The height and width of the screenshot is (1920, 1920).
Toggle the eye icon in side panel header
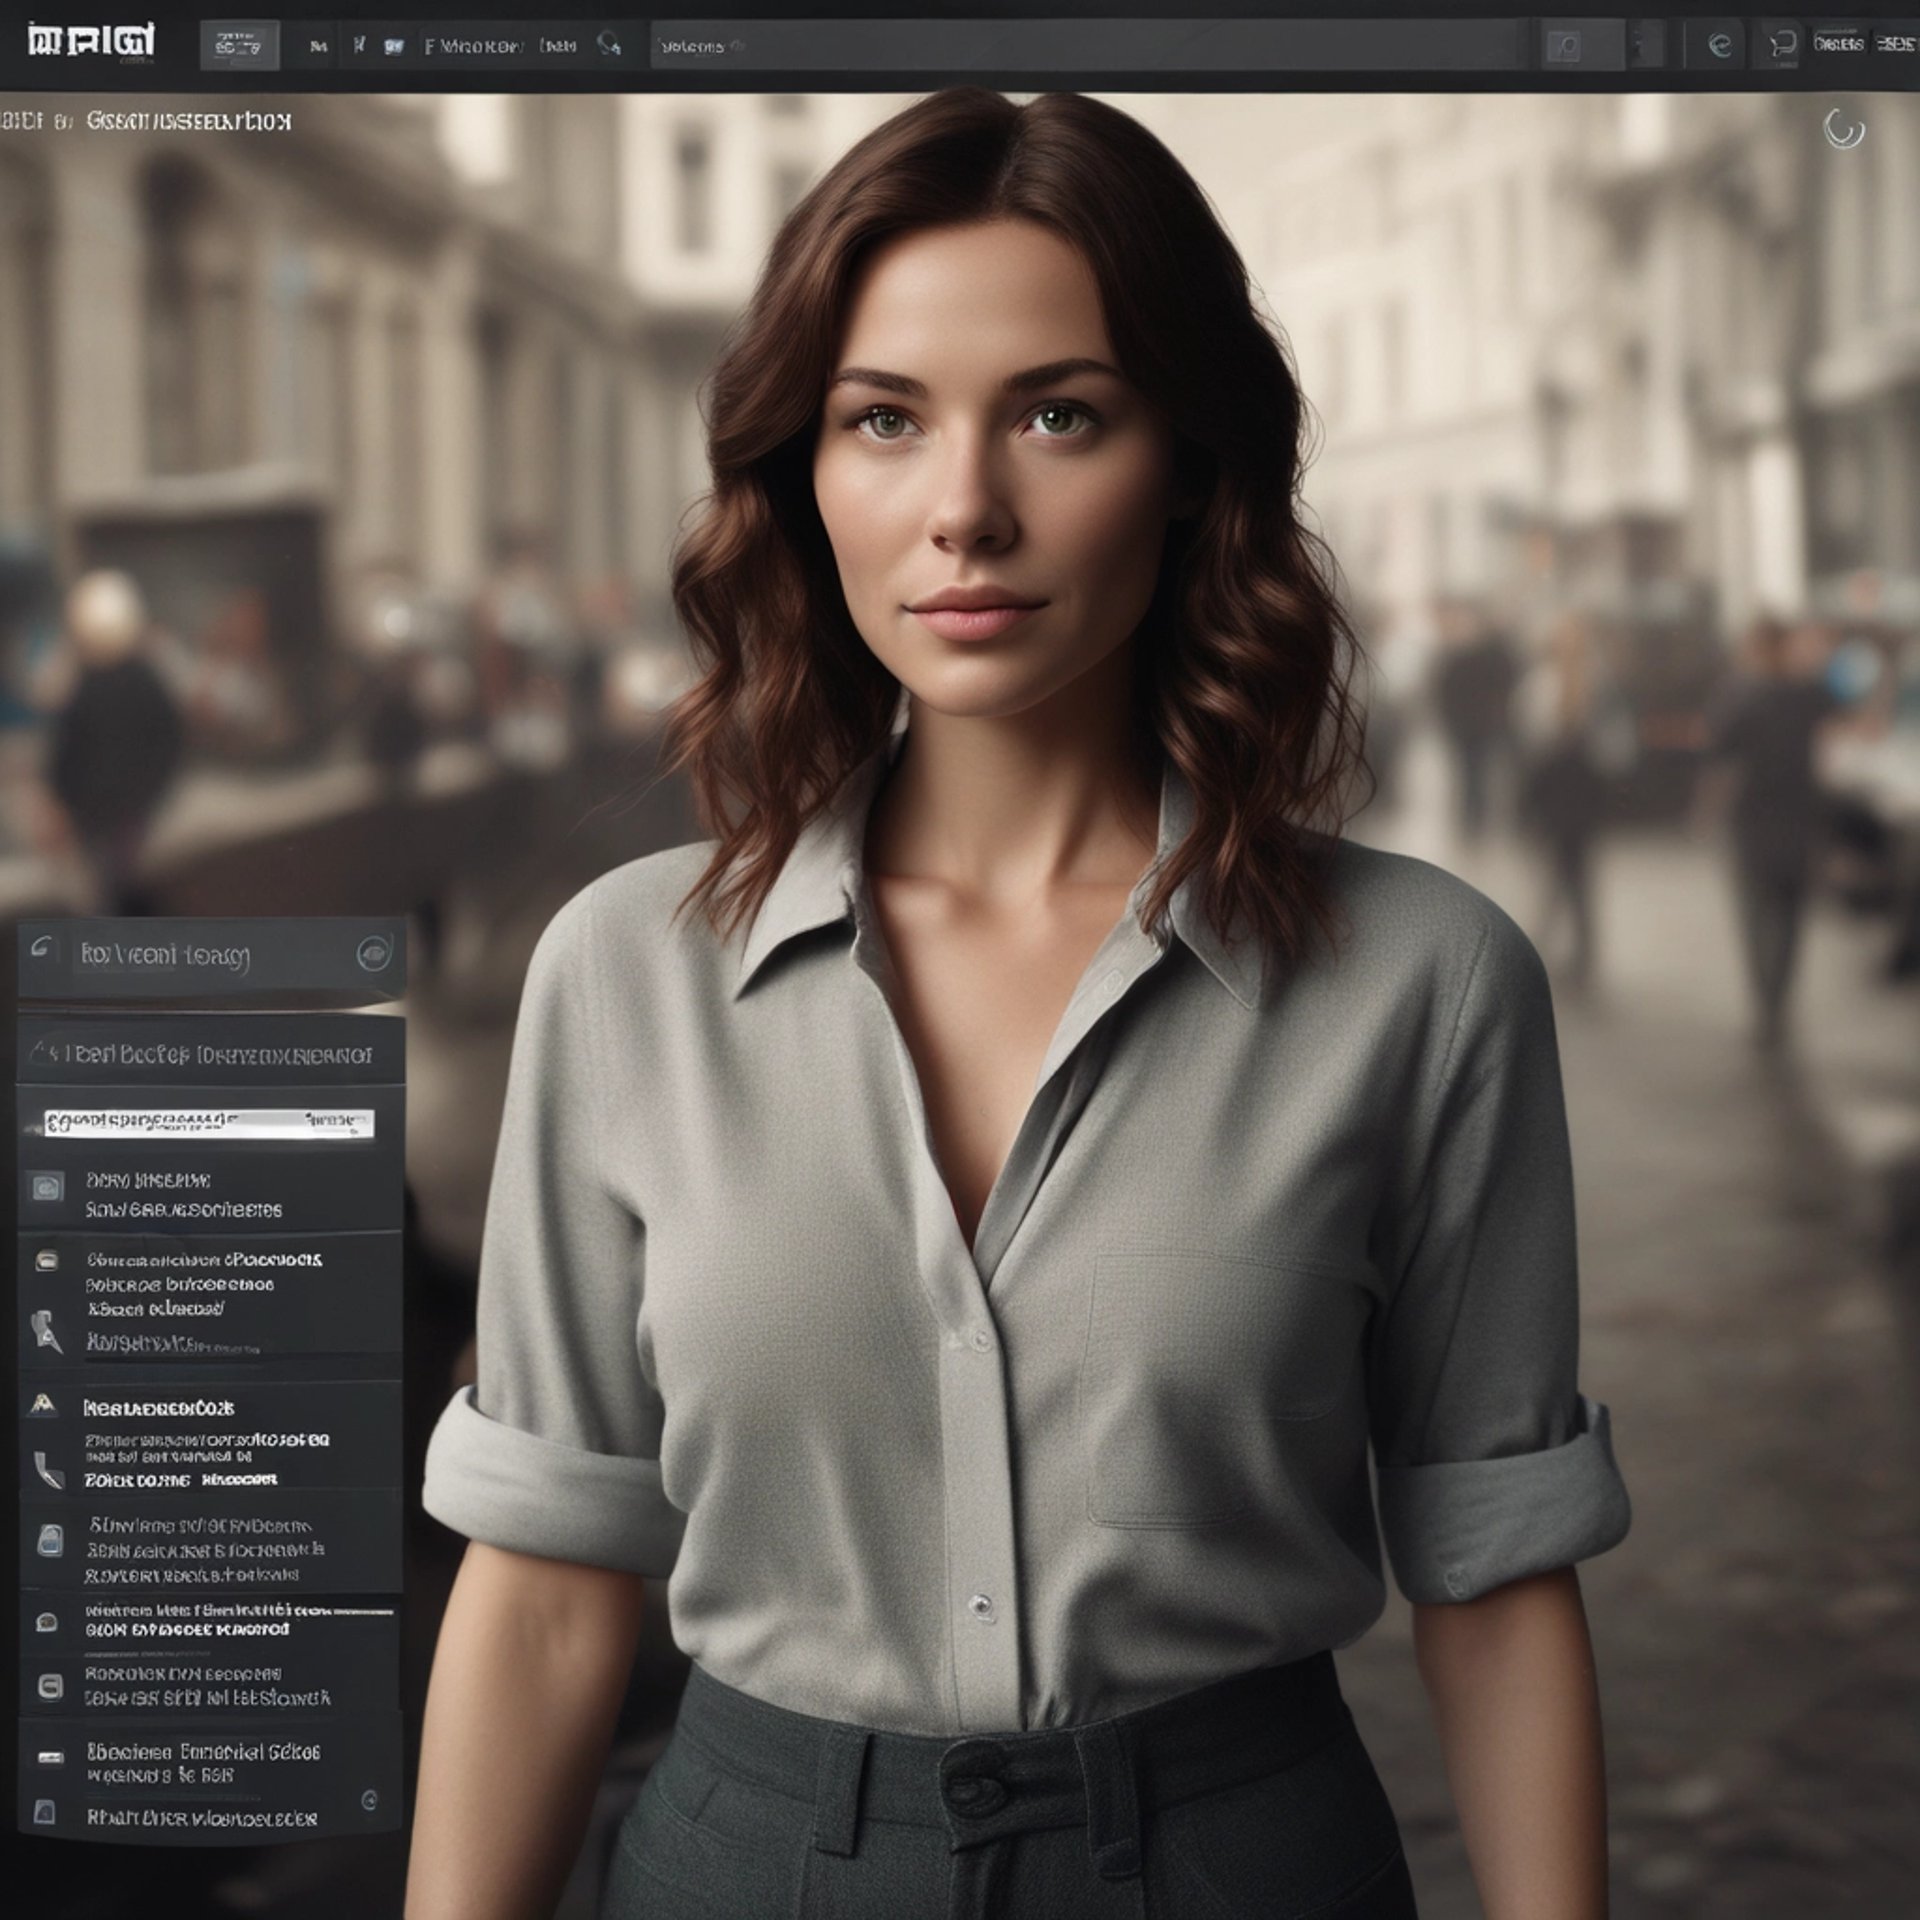tap(373, 953)
